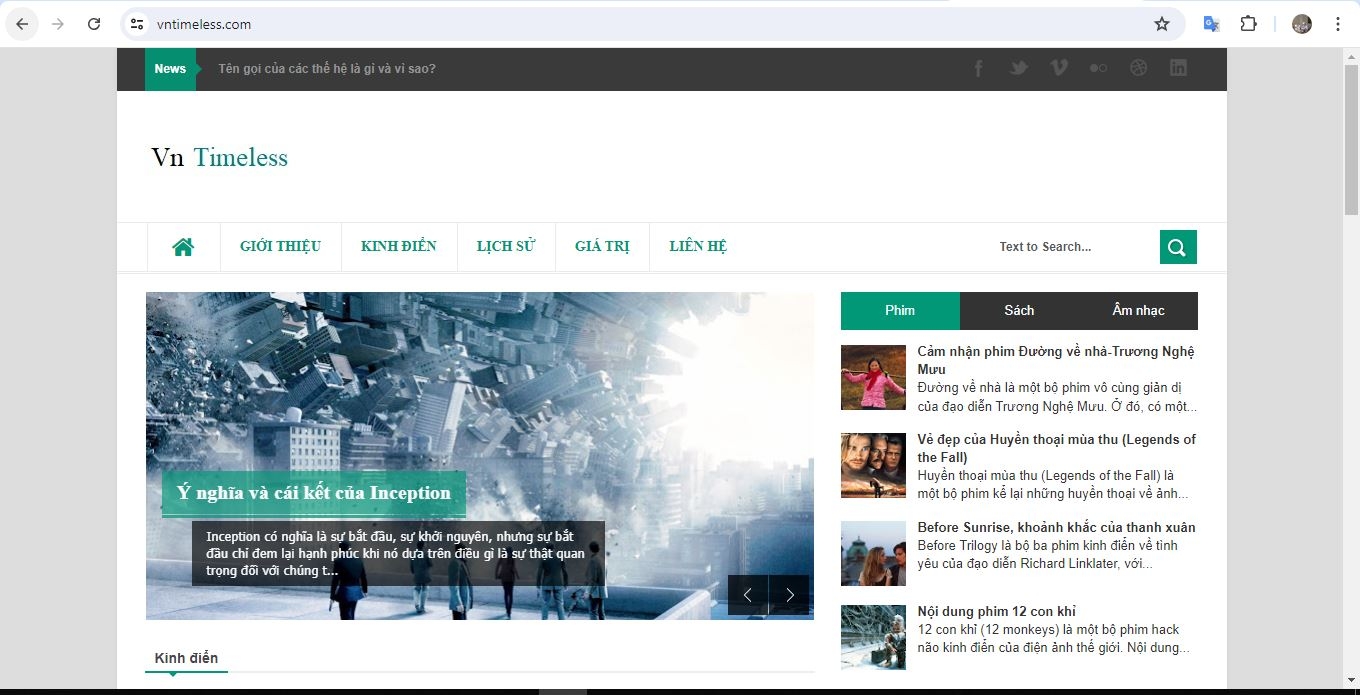This screenshot has width=1360, height=695.
Task: Go back with the browser back arrow
Action: (x=22, y=24)
